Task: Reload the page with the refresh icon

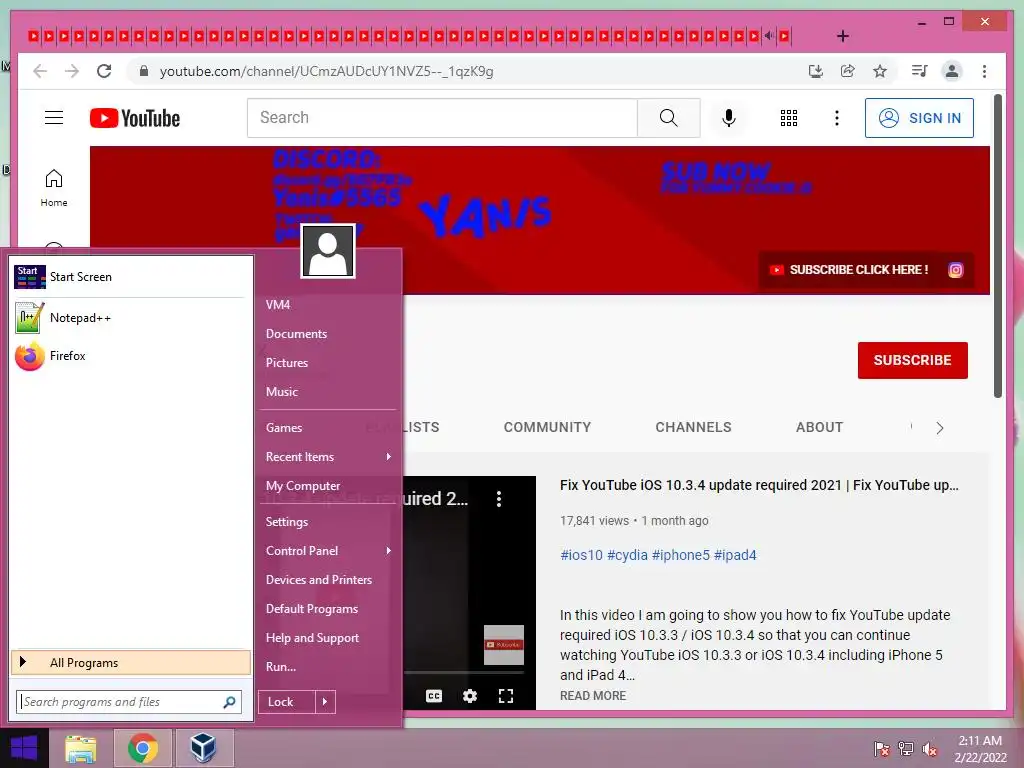Action: coord(104,71)
